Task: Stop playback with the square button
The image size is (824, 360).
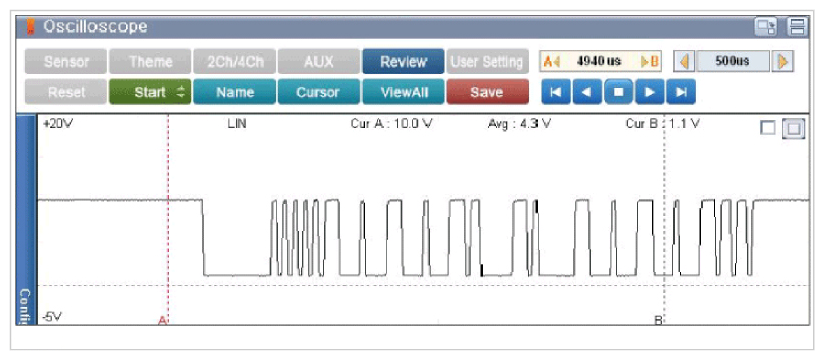Action: [619, 92]
